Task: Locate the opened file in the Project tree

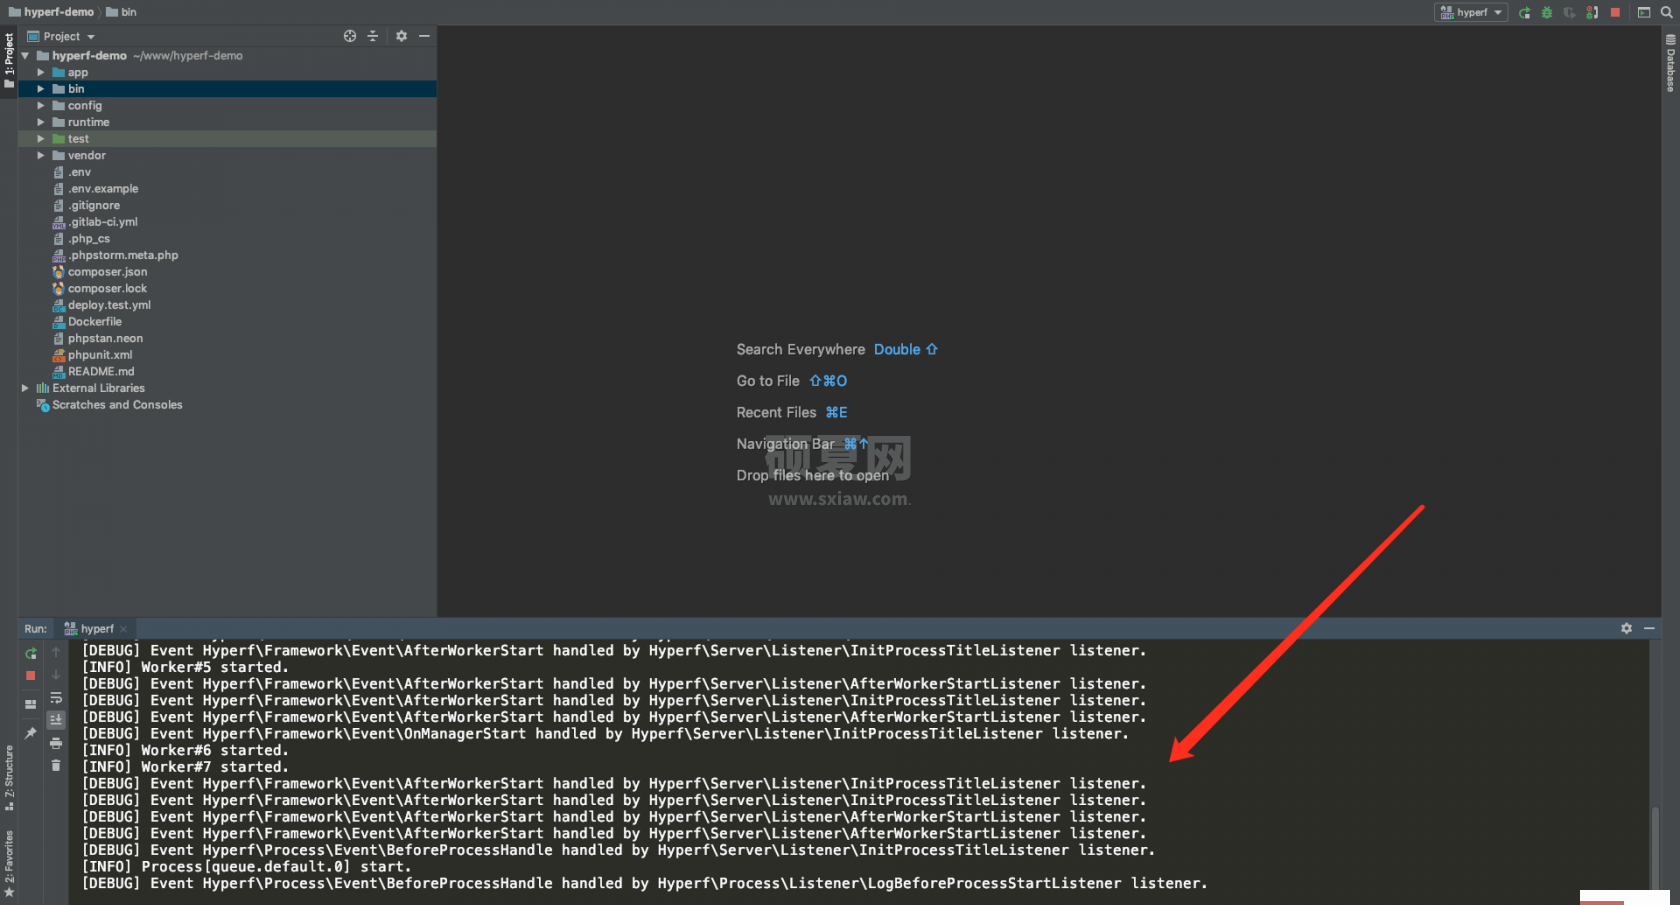Action: [x=350, y=36]
